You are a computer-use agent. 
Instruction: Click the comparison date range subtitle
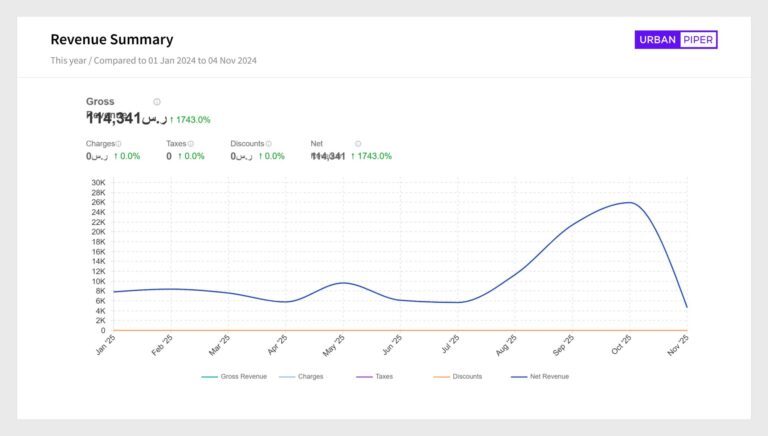pyautogui.click(x=154, y=60)
